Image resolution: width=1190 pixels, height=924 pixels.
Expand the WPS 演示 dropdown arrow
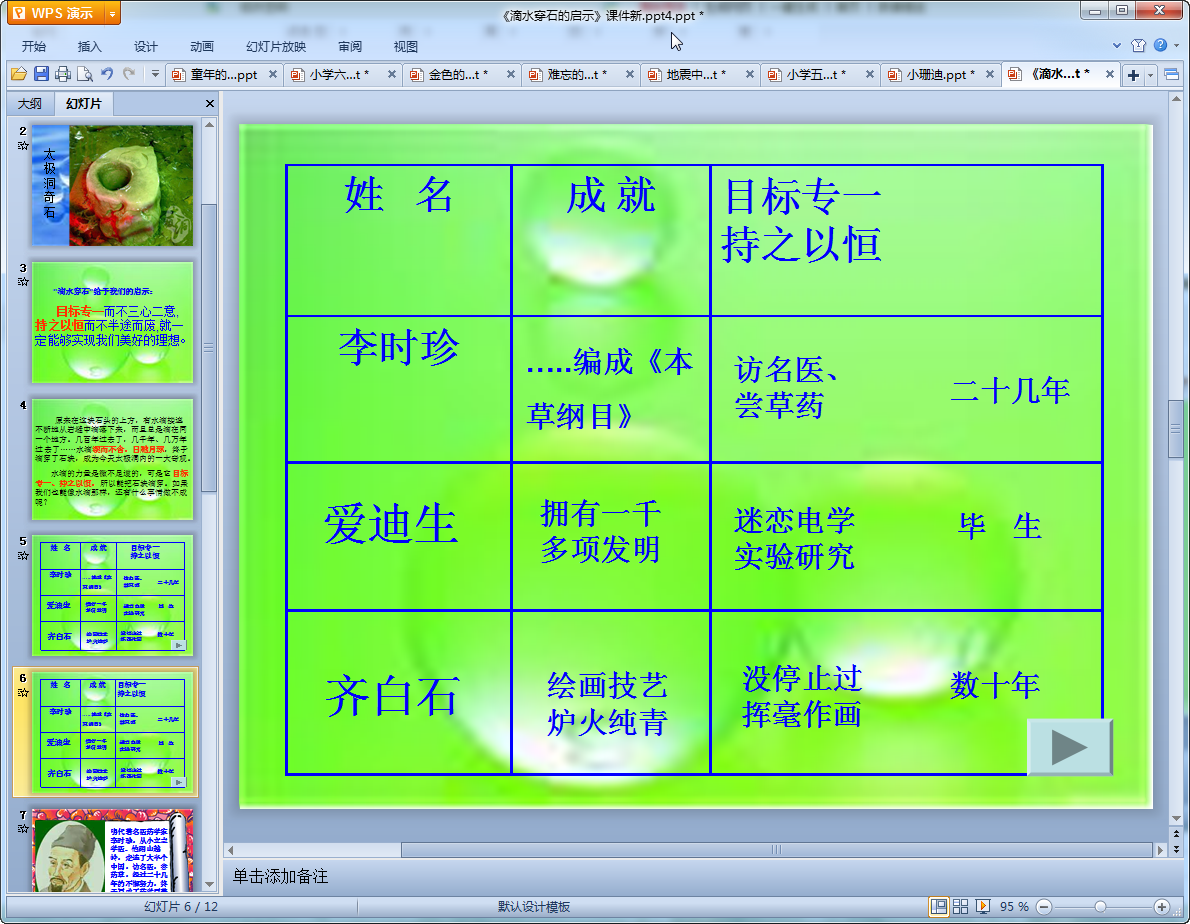coord(113,13)
